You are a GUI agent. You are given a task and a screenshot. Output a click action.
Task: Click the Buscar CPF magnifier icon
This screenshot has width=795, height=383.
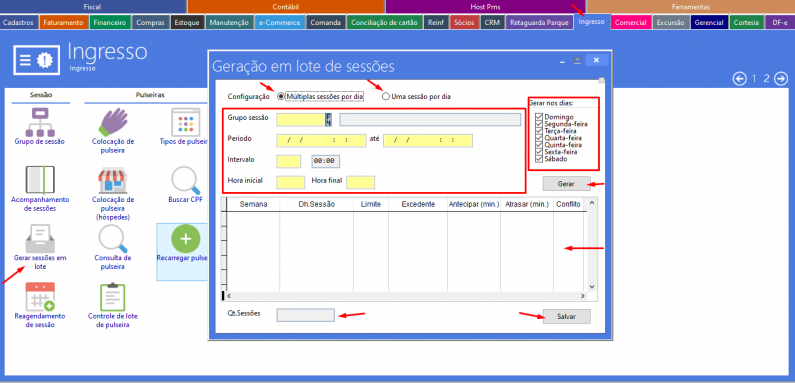186,180
